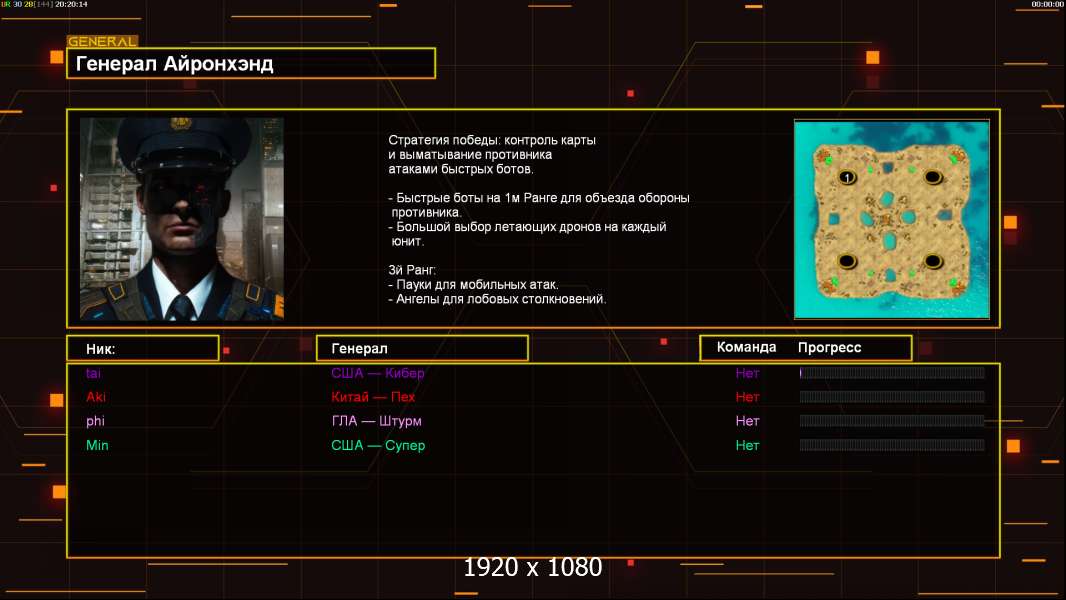Click General Ironhand's portrait image
This screenshot has height=600, width=1066.
pos(182,219)
